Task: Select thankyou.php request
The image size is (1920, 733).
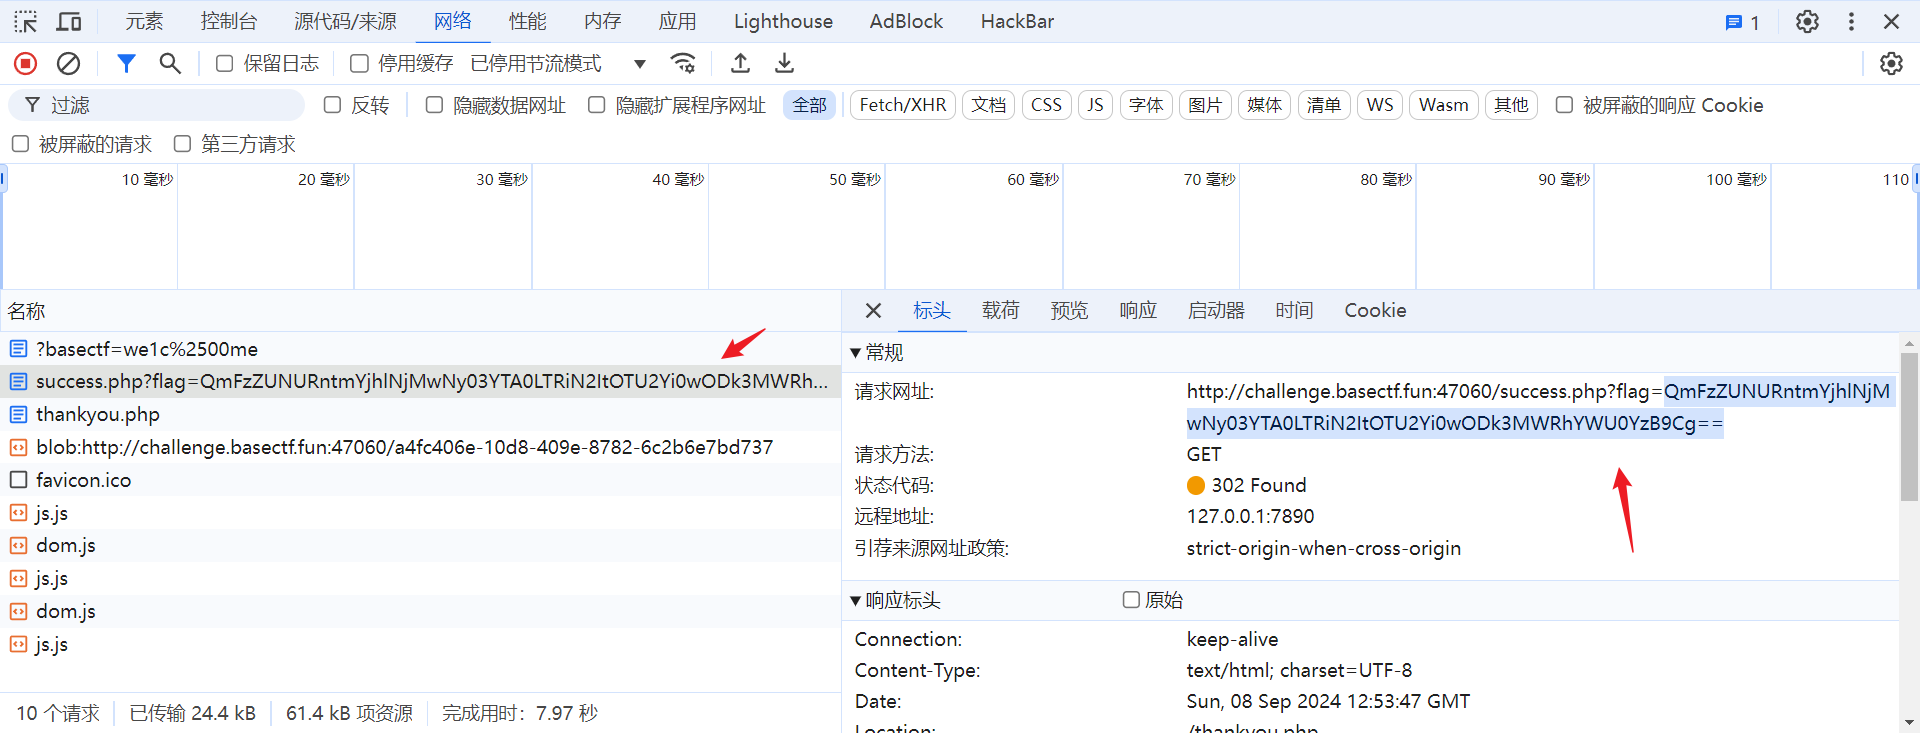Action: (98, 414)
